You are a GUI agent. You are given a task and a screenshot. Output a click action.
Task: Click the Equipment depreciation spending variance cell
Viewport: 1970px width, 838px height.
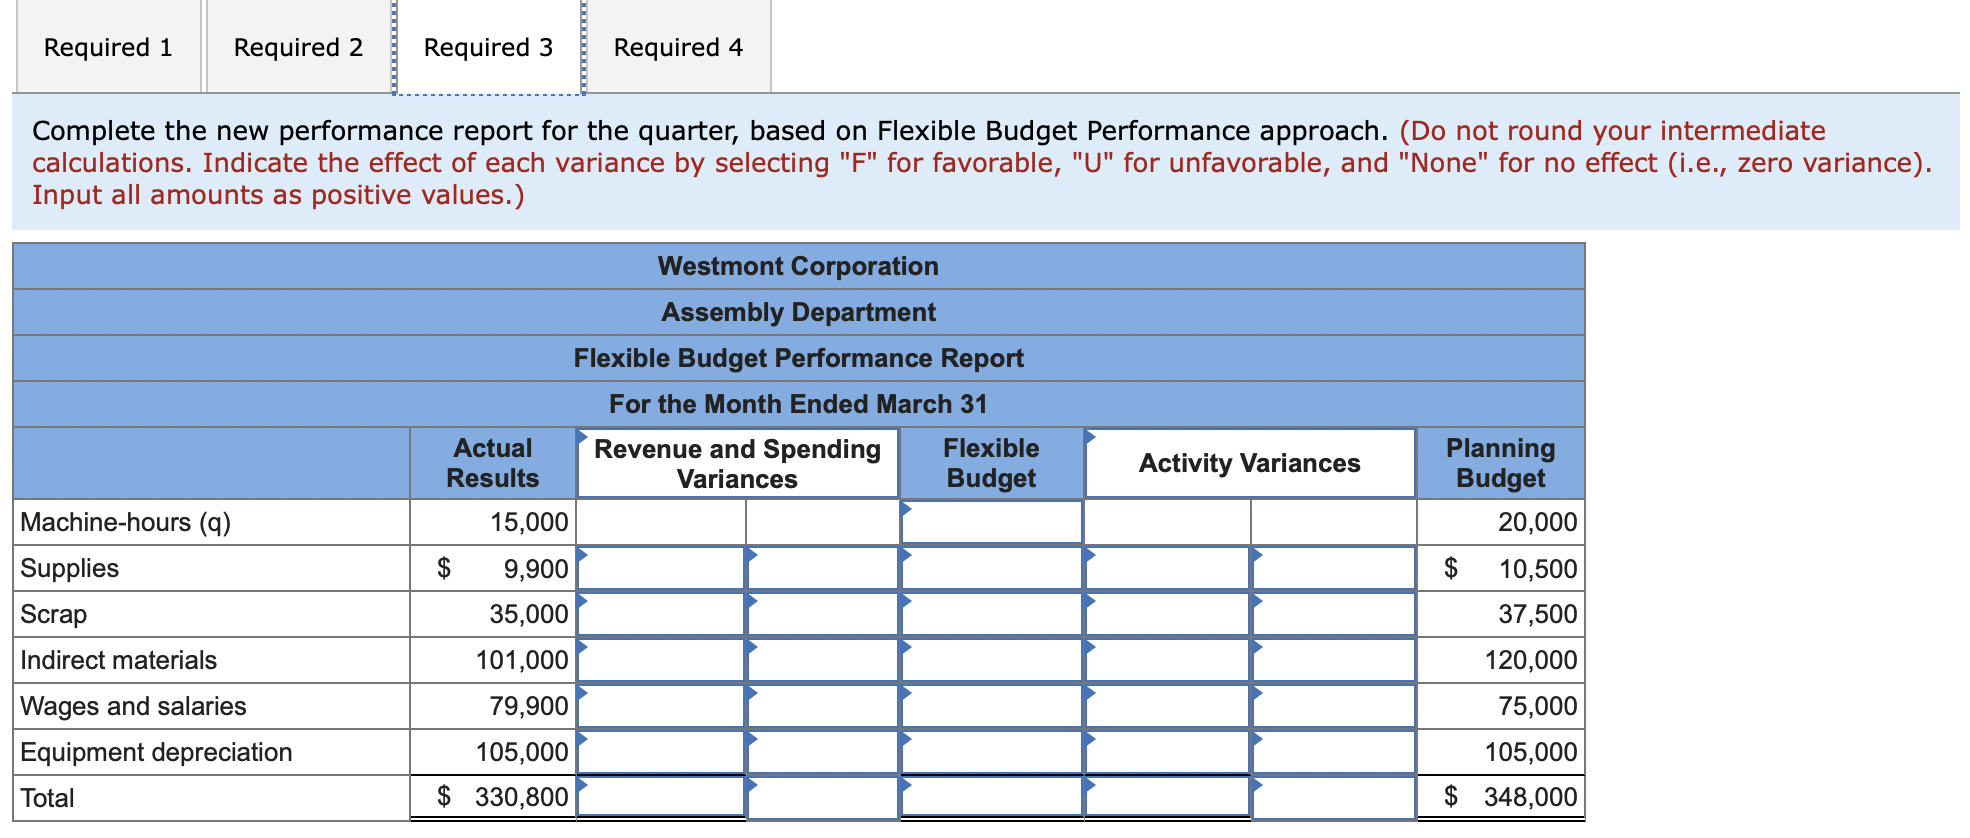click(x=660, y=751)
